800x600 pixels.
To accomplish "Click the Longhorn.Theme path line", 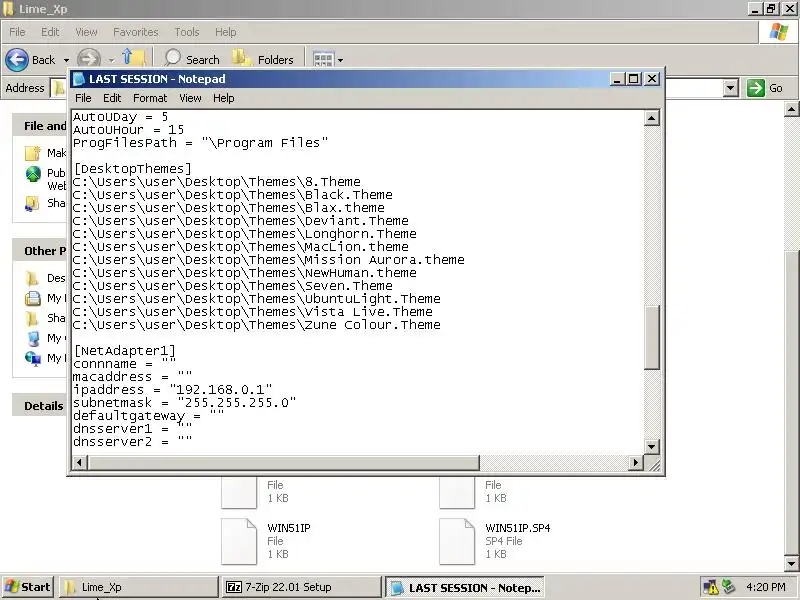I will point(244,234).
